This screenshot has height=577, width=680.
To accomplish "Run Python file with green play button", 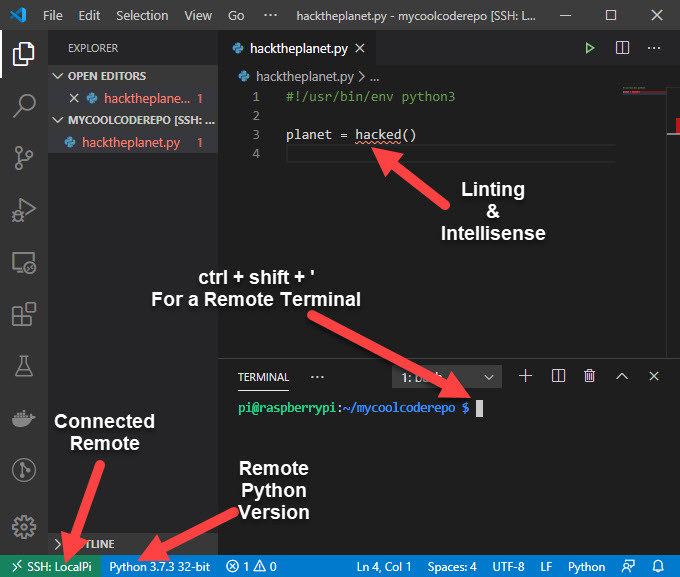I will pyautogui.click(x=589, y=48).
